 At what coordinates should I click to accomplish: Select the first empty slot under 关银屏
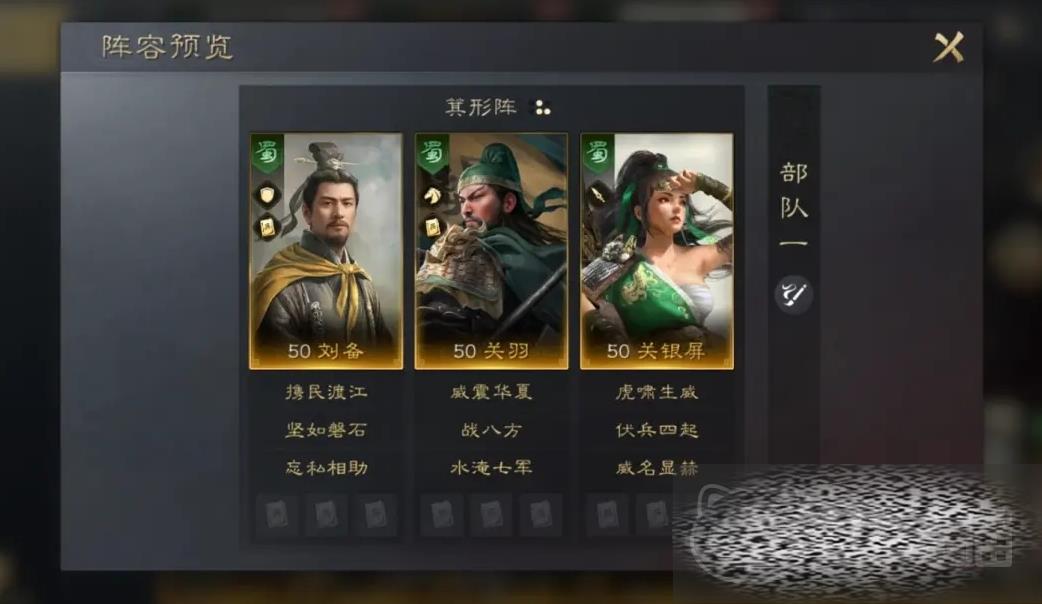click(607, 515)
